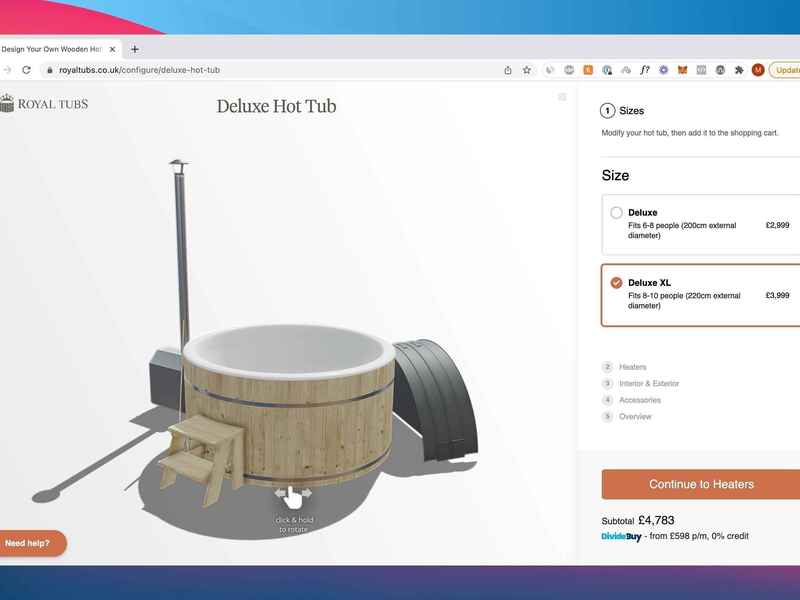Open the 'f?' font finder extension
This screenshot has height=600, width=800.
click(644, 70)
